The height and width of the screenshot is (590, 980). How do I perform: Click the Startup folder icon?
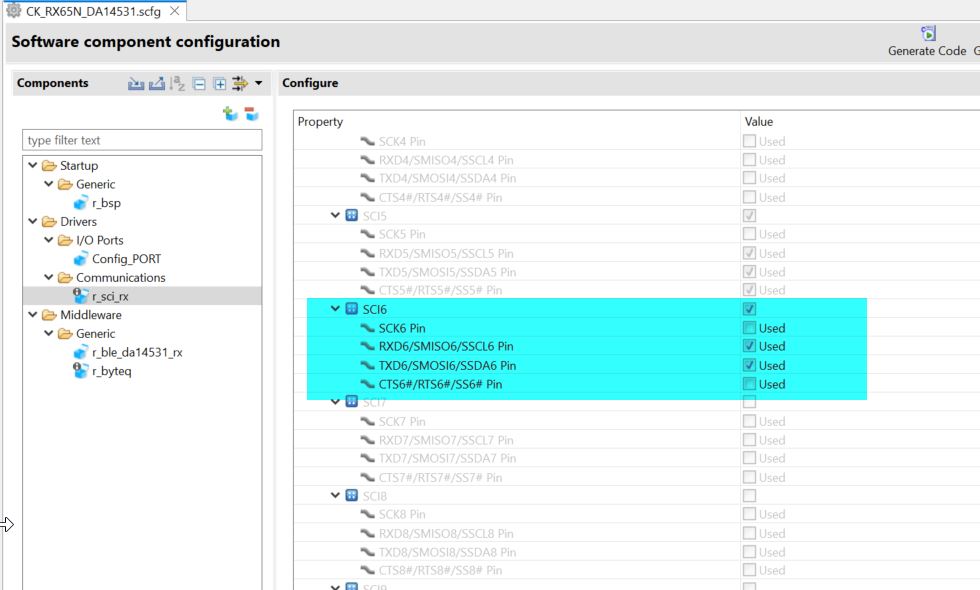(x=49, y=166)
